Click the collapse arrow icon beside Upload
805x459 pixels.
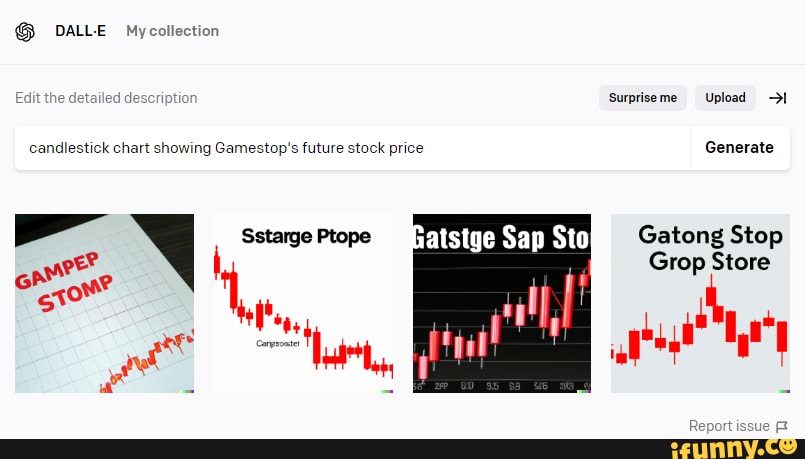(777, 98)
